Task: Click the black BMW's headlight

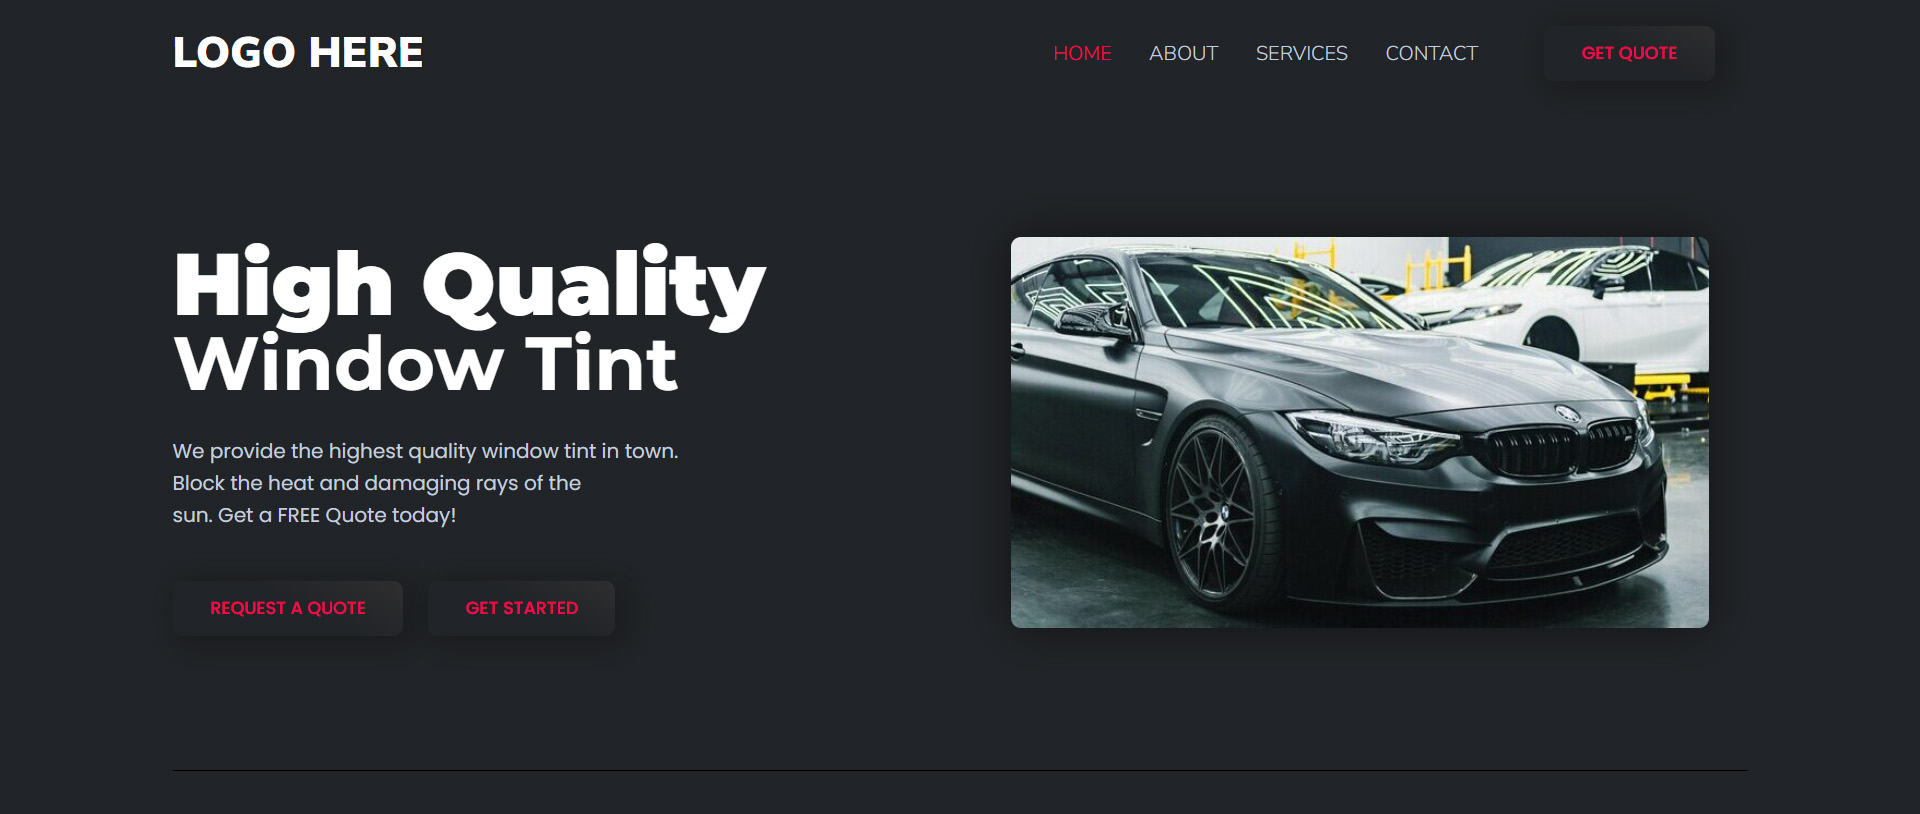Action: pos(1373,437)
